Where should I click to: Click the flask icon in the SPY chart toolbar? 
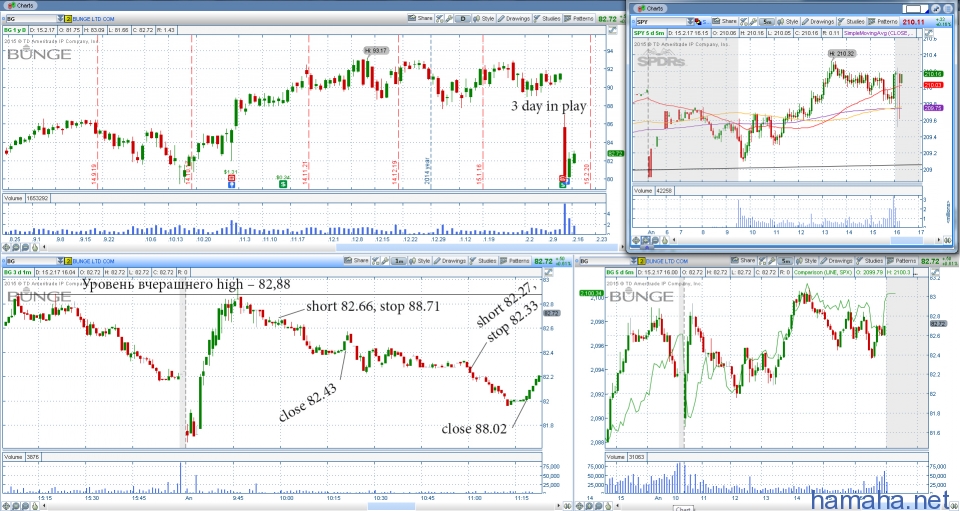[x=743, y=21]
